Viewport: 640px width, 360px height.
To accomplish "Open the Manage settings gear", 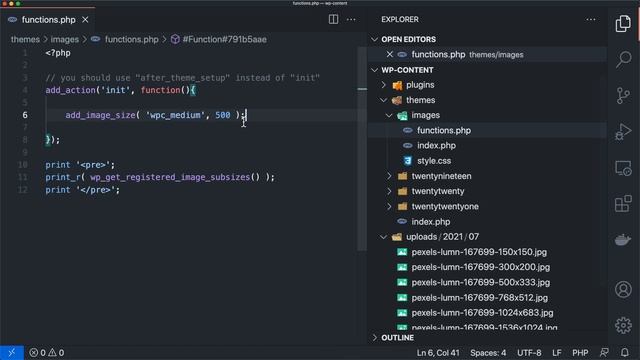I will pos(623,325).
